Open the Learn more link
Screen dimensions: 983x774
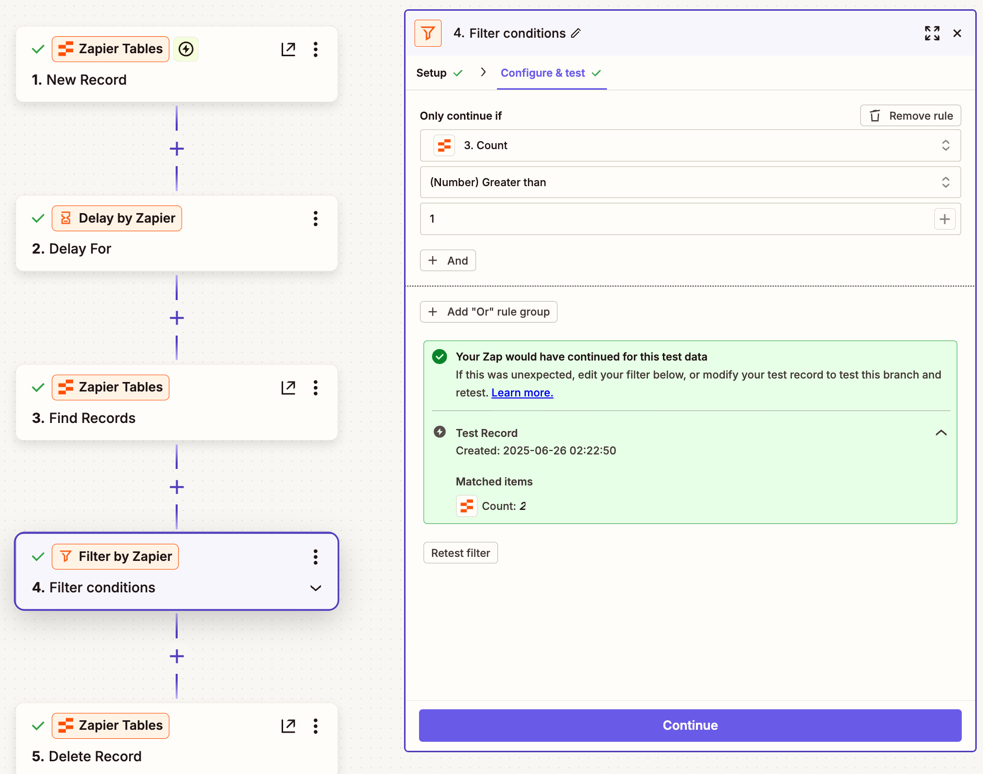pyautogui.click(x=522, y=393)
